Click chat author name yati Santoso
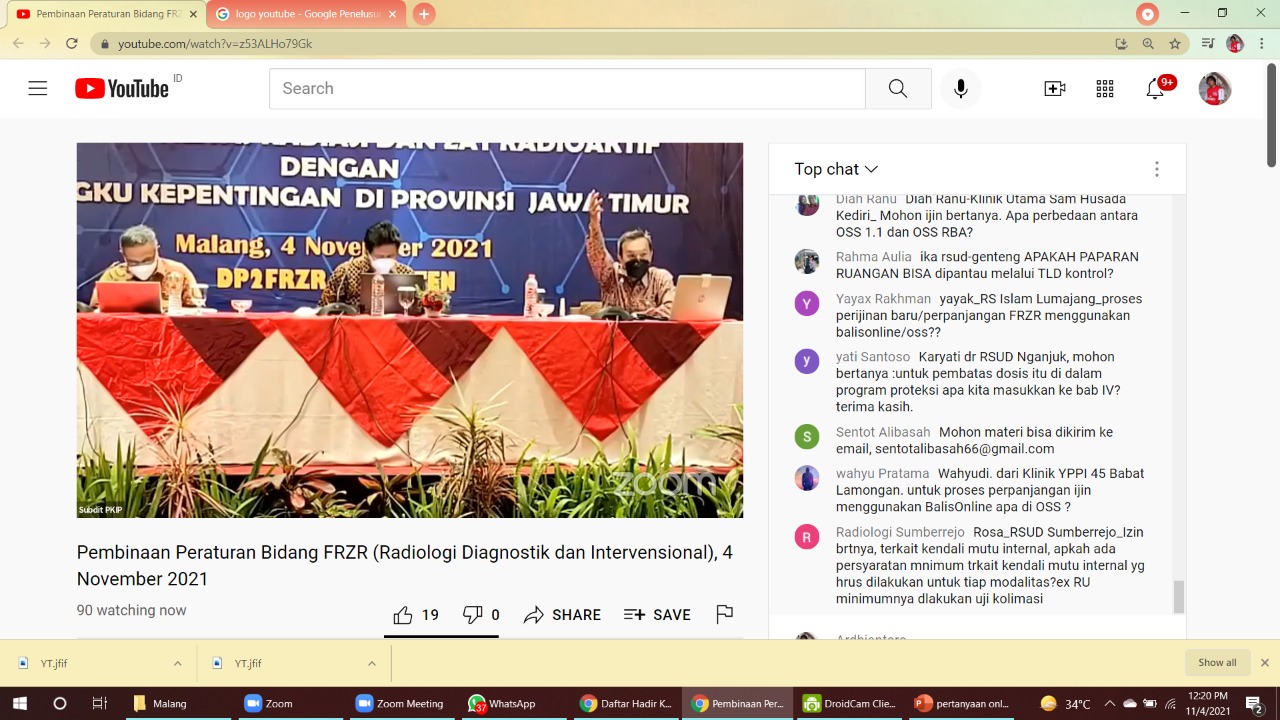This screenshot has width=1280, height=720. point(873,357)
